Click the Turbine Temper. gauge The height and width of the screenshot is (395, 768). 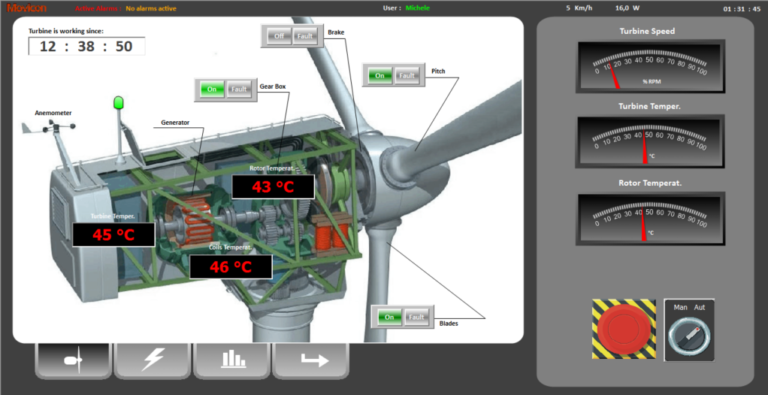point(650,142)
